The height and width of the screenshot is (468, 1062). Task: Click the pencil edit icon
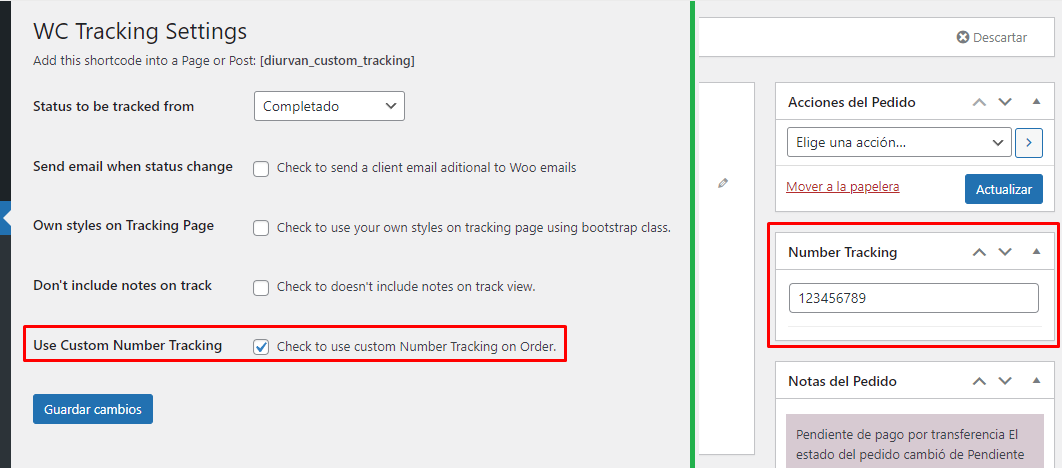(723, 183)
